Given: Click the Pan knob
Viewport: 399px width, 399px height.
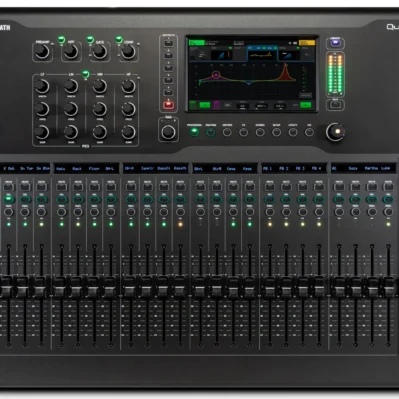Looking at the screenshot, I should click(x=168, y=132).
